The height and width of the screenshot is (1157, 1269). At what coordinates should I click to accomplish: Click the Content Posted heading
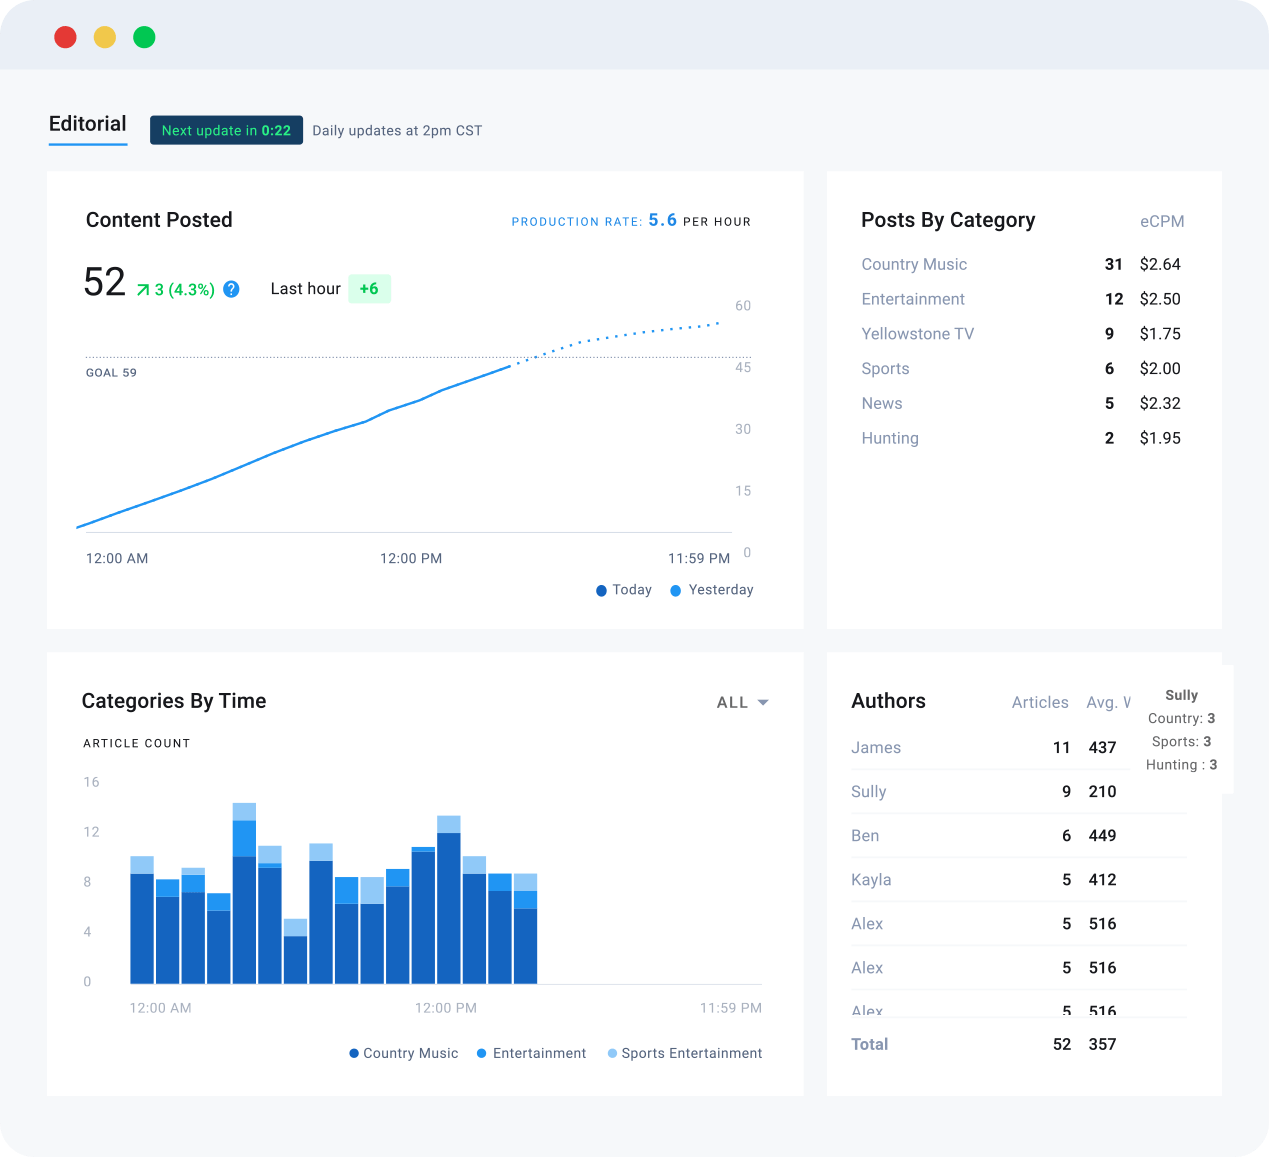click(159, 220)
